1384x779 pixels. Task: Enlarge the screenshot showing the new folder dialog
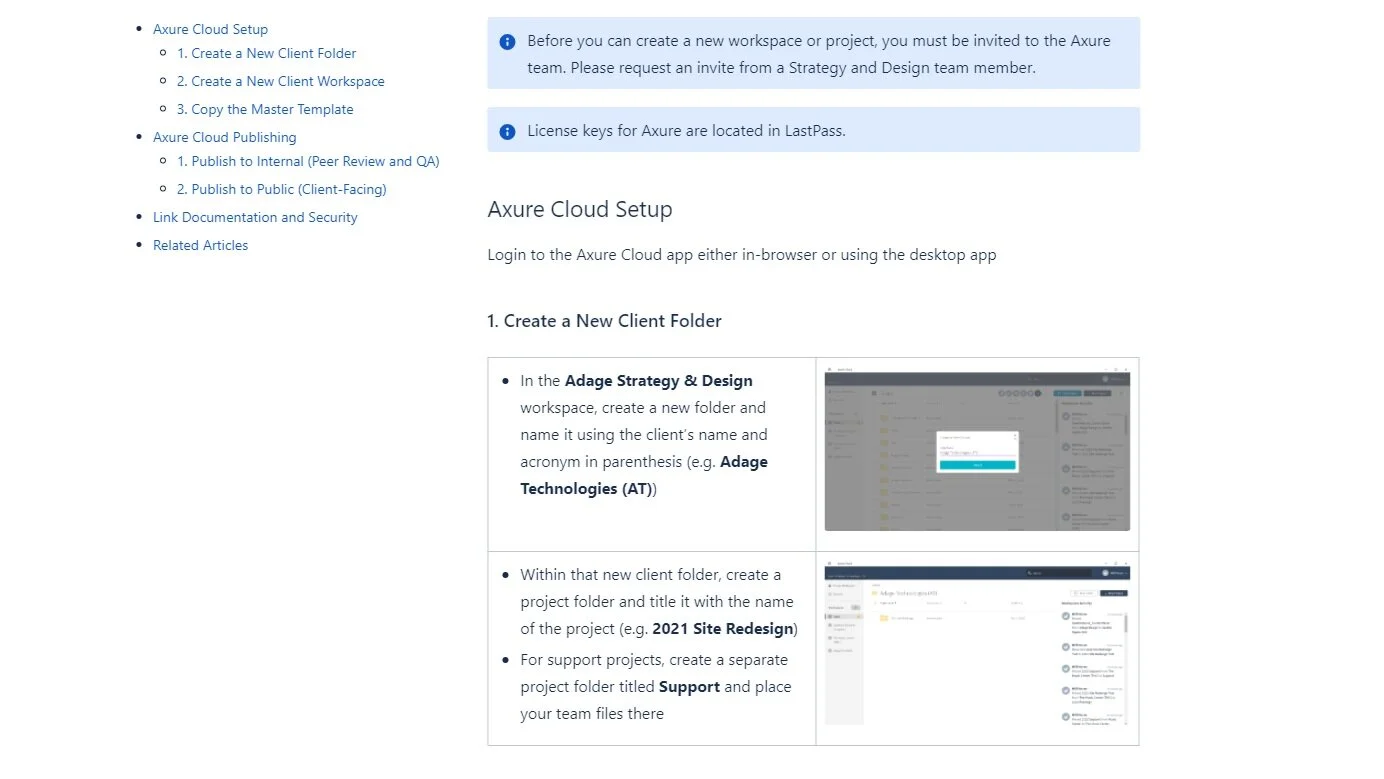pyautogui.click(x=977, y=449)
